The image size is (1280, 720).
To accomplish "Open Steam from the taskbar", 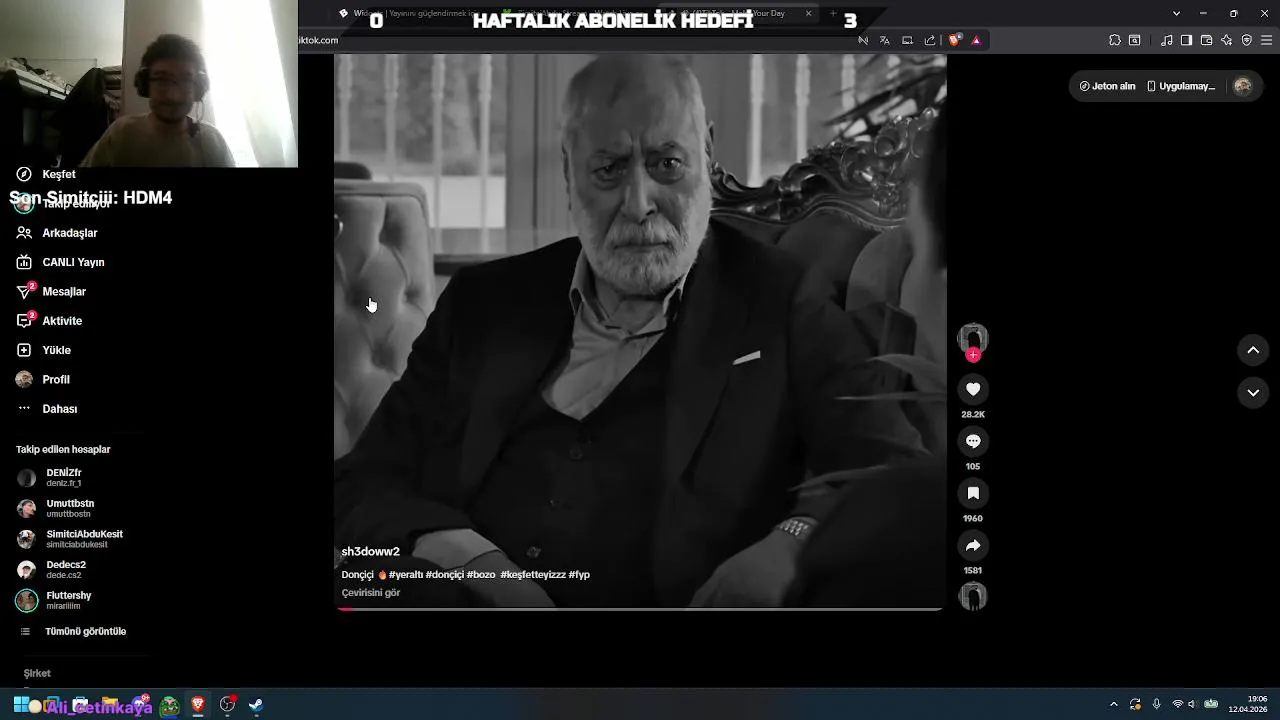I will pyautogui.click(x=256, y=705).
